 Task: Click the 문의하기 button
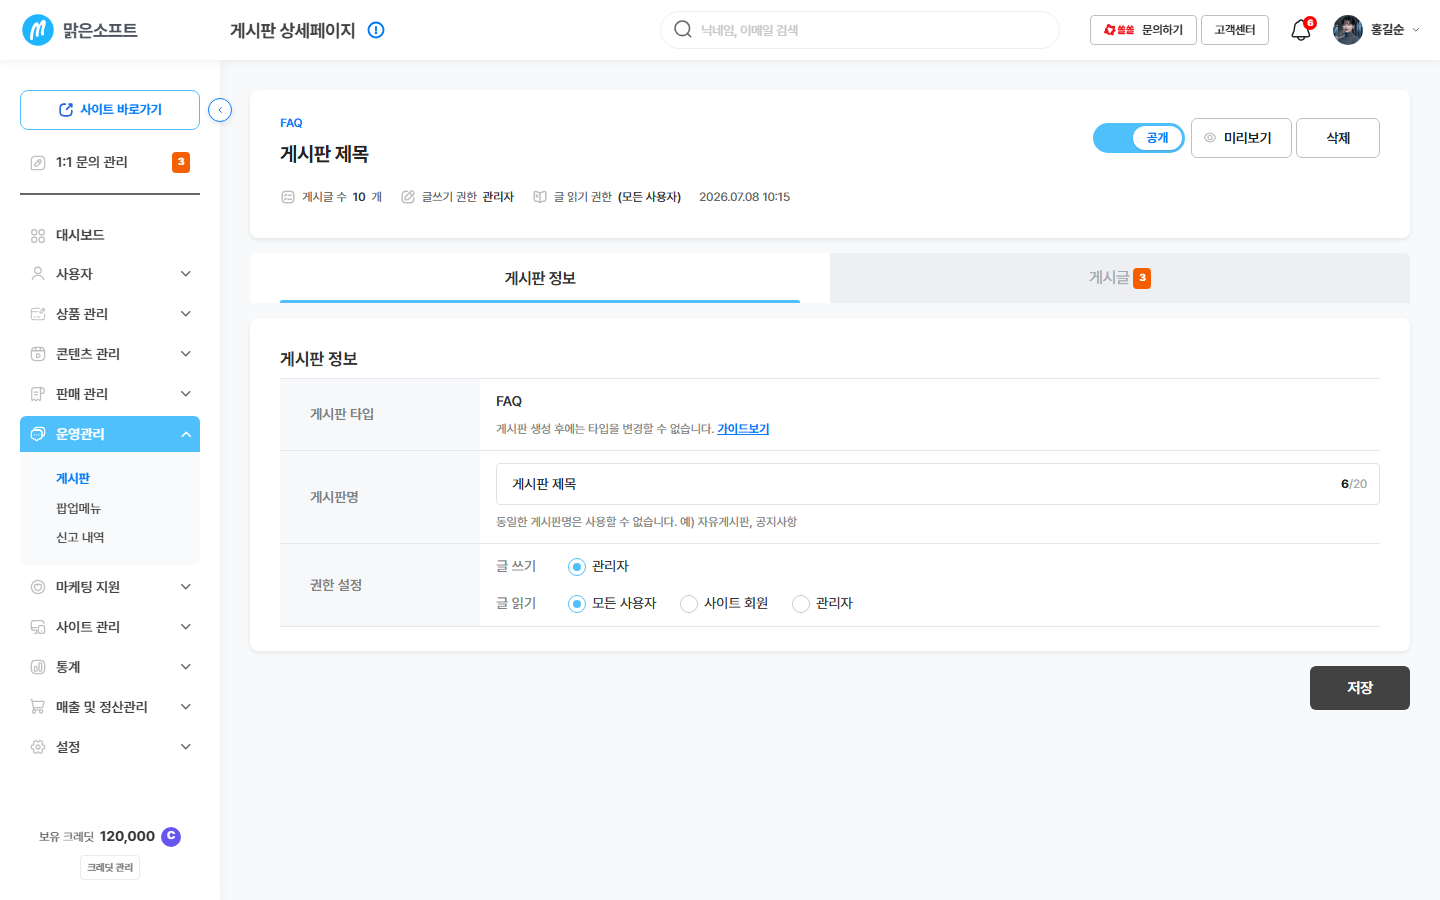coord(1143,30)
